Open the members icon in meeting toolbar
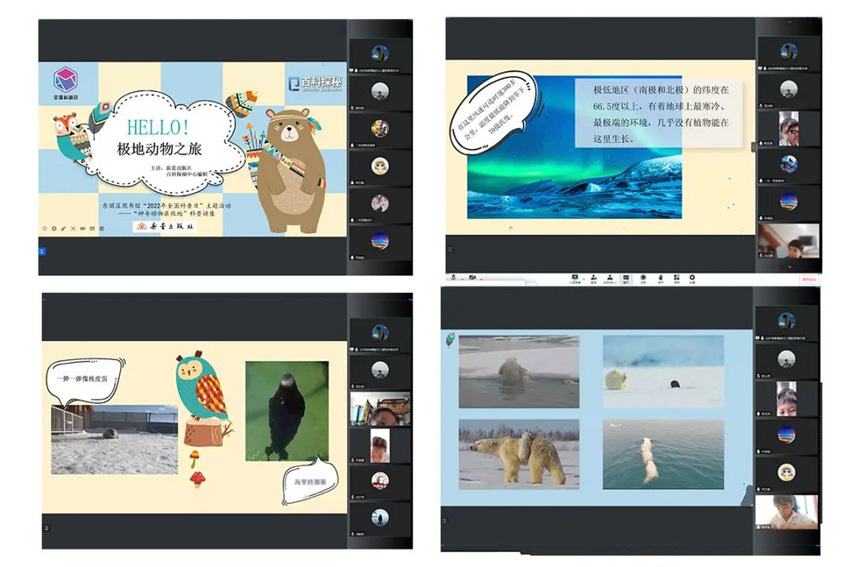 609,277
